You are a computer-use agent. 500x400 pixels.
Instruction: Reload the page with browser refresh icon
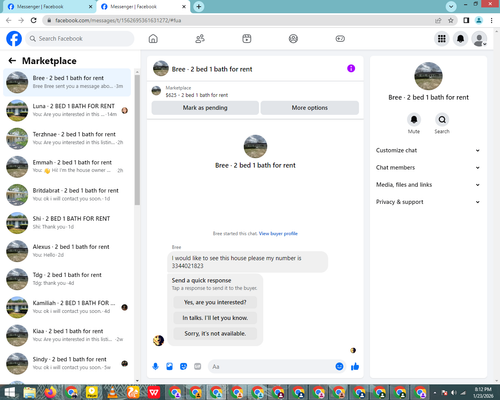point(33,20)
